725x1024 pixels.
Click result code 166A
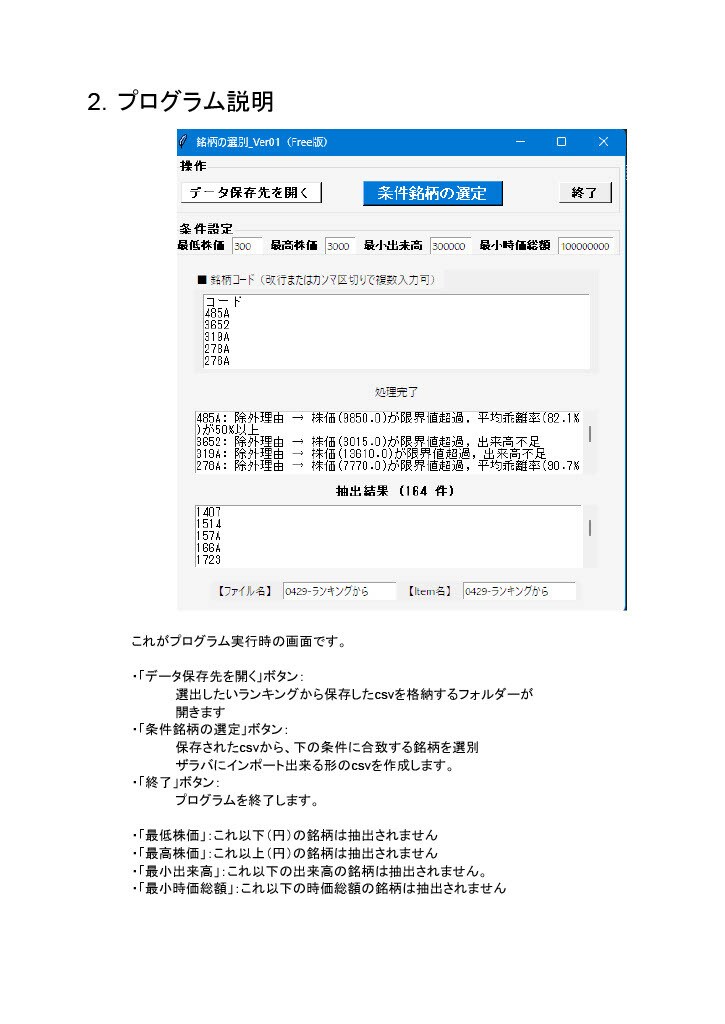coord(209,548)
